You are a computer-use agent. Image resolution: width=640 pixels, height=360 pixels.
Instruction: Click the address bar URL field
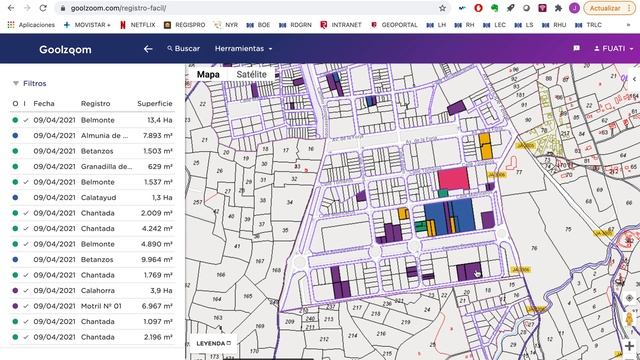(253, 8)
